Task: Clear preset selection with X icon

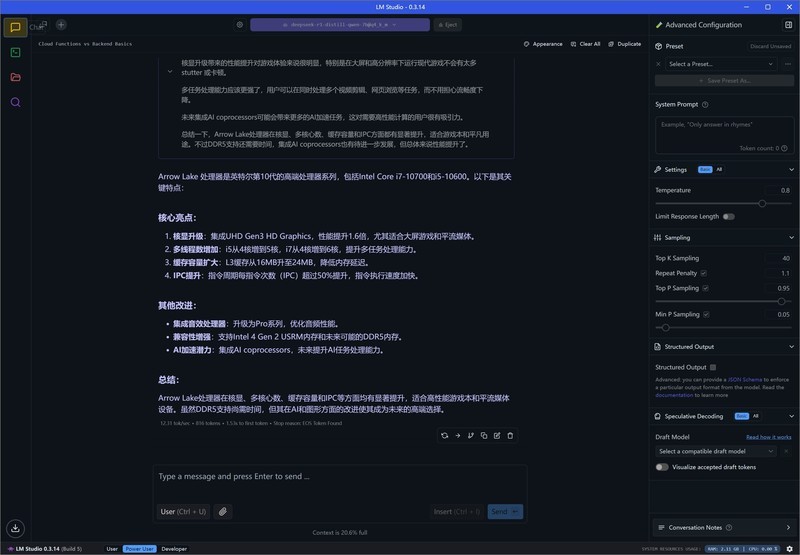Action: pos(658,64)
